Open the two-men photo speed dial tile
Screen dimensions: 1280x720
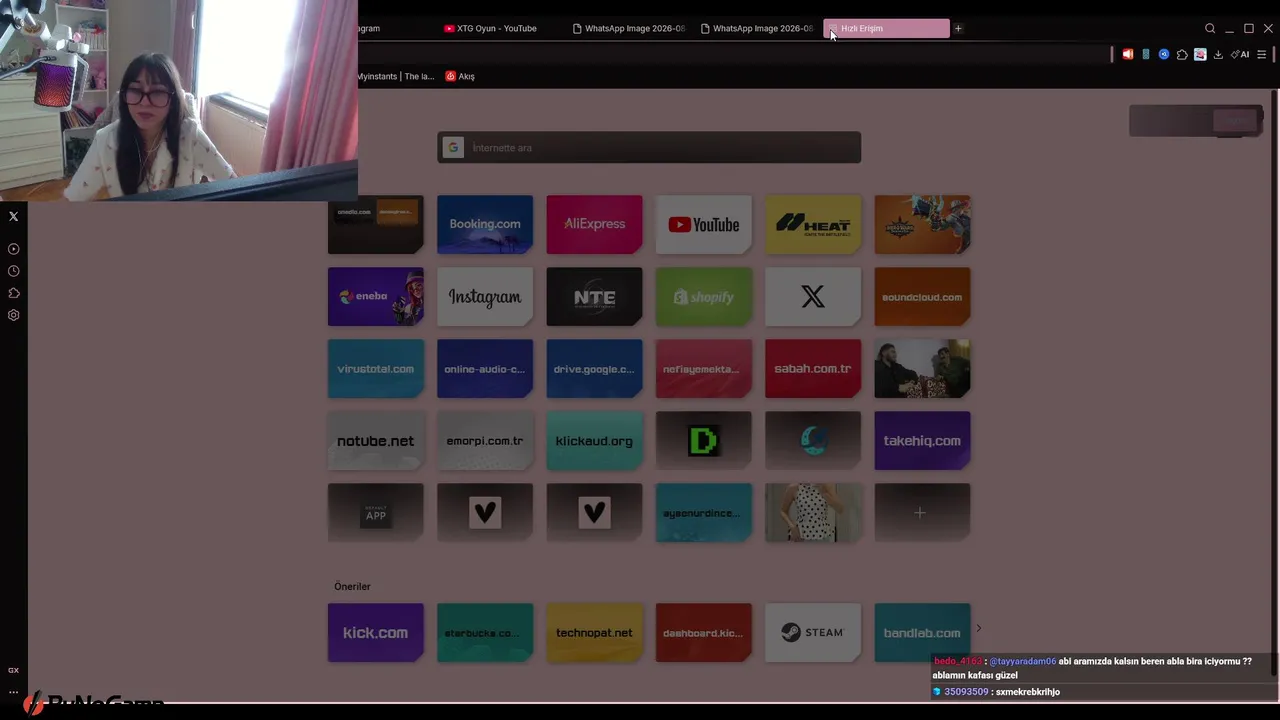(x=922, y=369)
